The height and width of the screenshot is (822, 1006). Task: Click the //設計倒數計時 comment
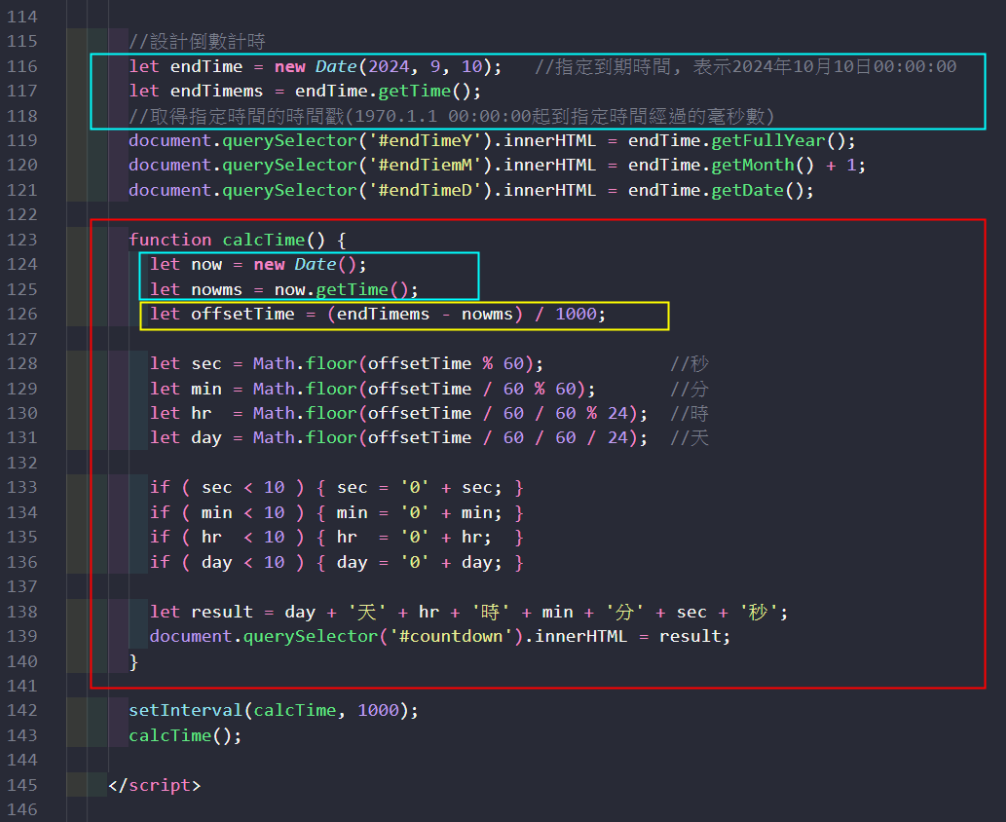pyautogui.click(x=197, y=41)
